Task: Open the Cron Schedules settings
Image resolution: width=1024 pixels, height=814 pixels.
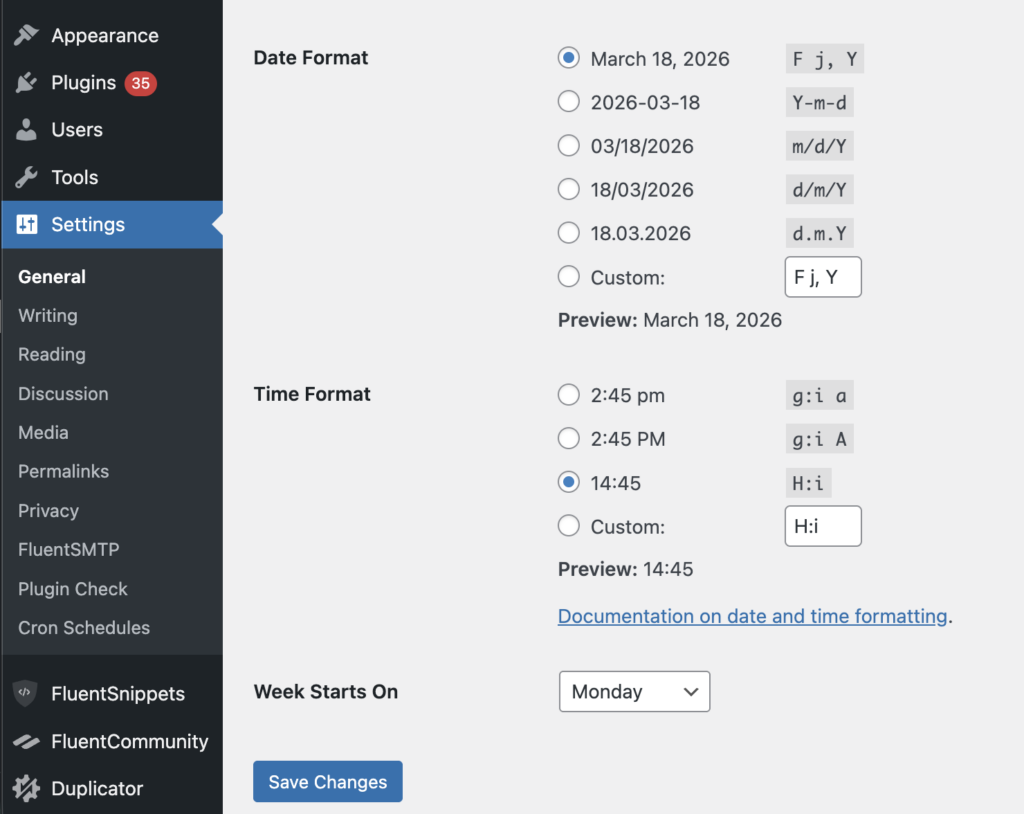Action: click(84, 628)
